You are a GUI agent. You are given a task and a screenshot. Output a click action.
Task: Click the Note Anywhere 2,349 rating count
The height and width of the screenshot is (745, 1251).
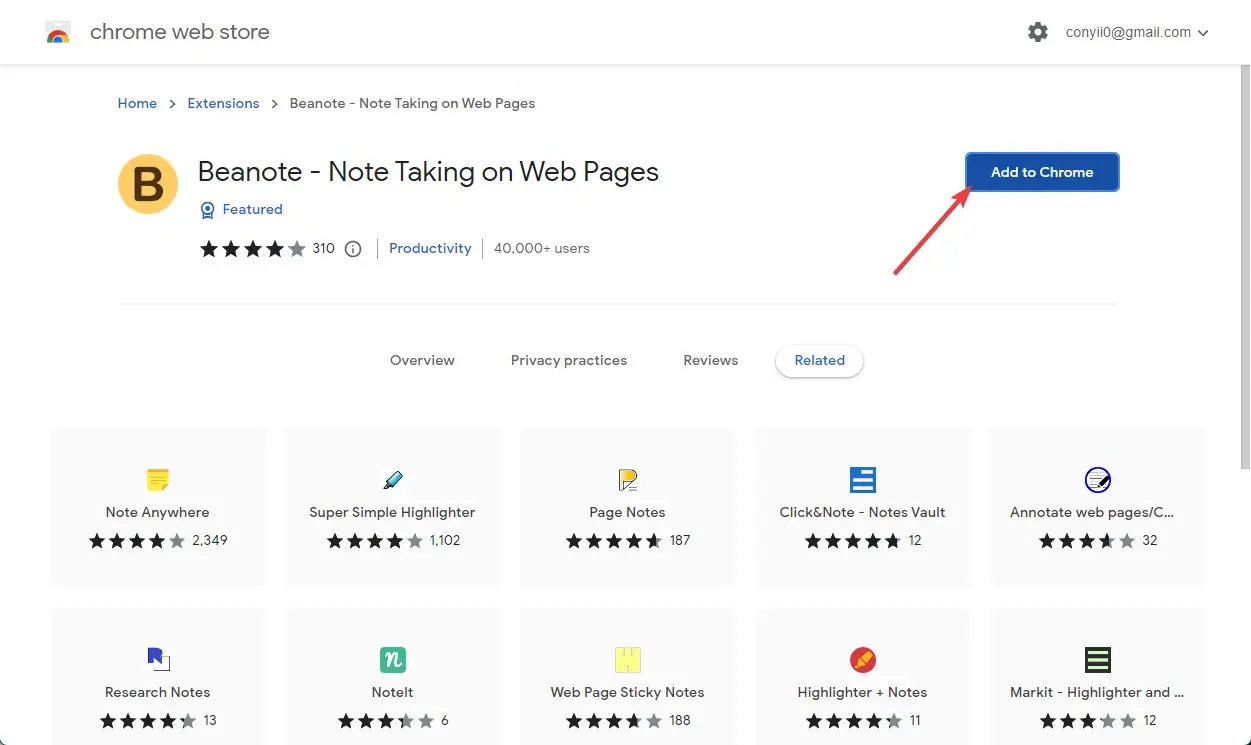coord(210,540)
